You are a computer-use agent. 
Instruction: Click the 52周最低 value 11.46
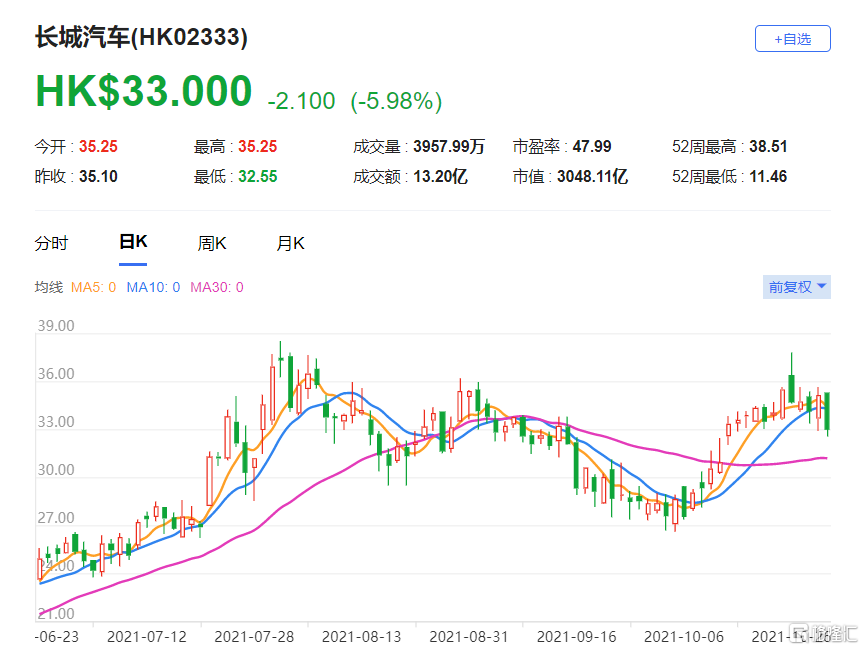(x=768, y=176)
